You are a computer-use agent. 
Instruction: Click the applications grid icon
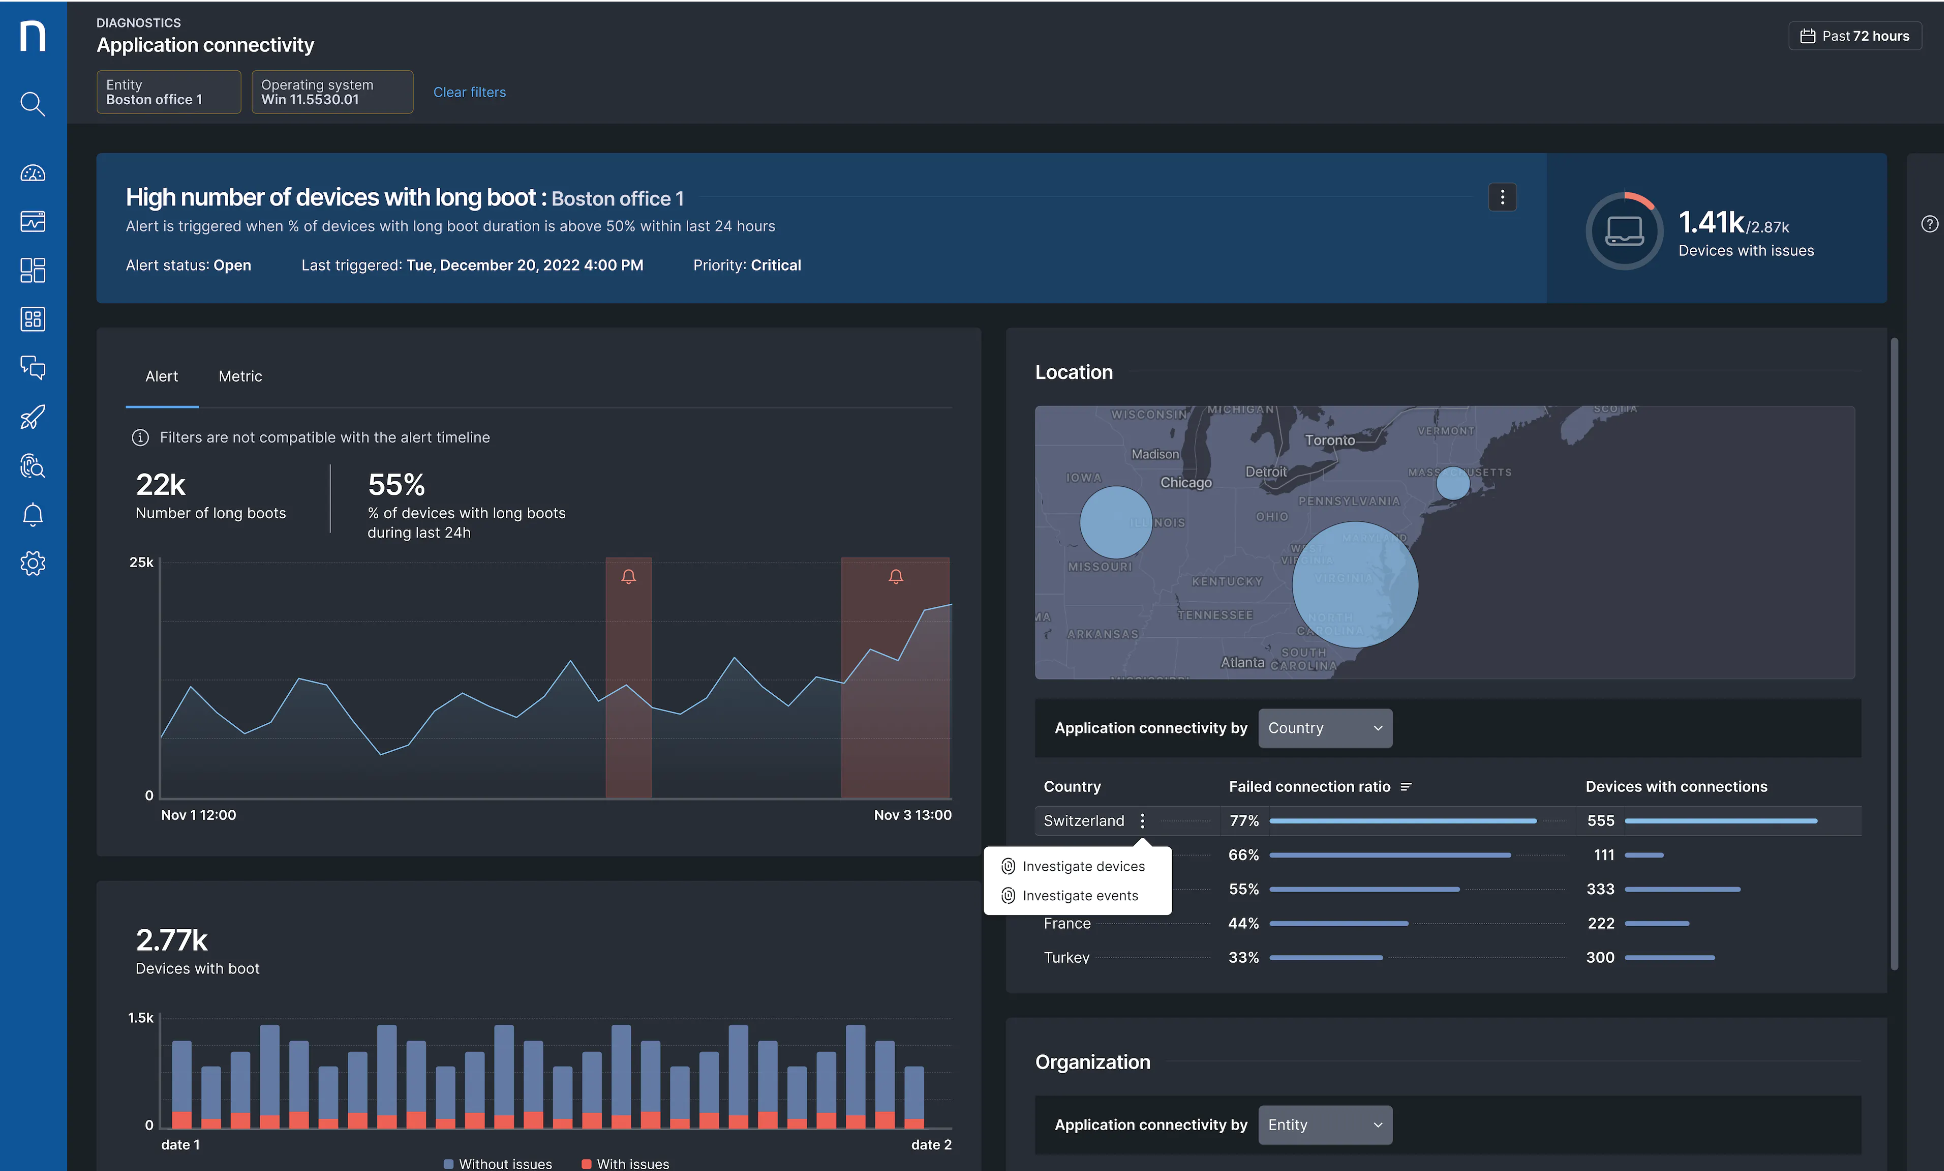[x=33, y=319]
